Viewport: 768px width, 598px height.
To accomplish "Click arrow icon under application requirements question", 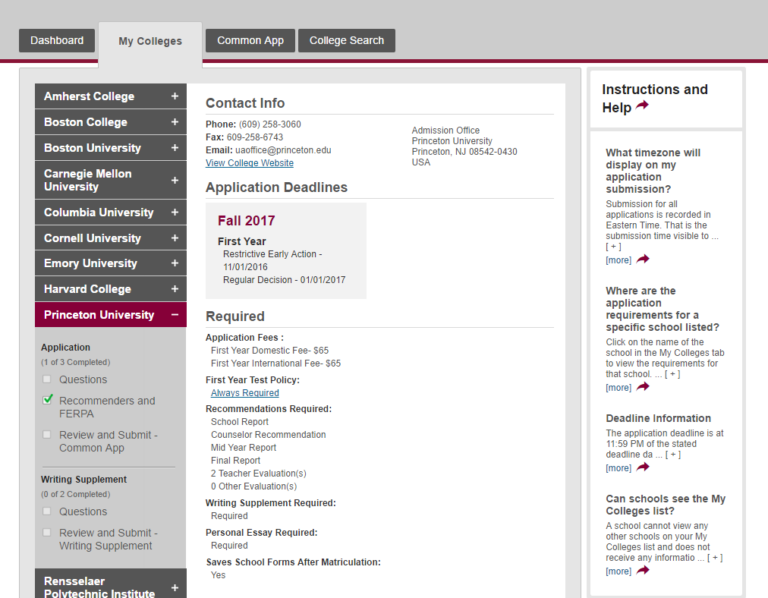I will (642, 387).
